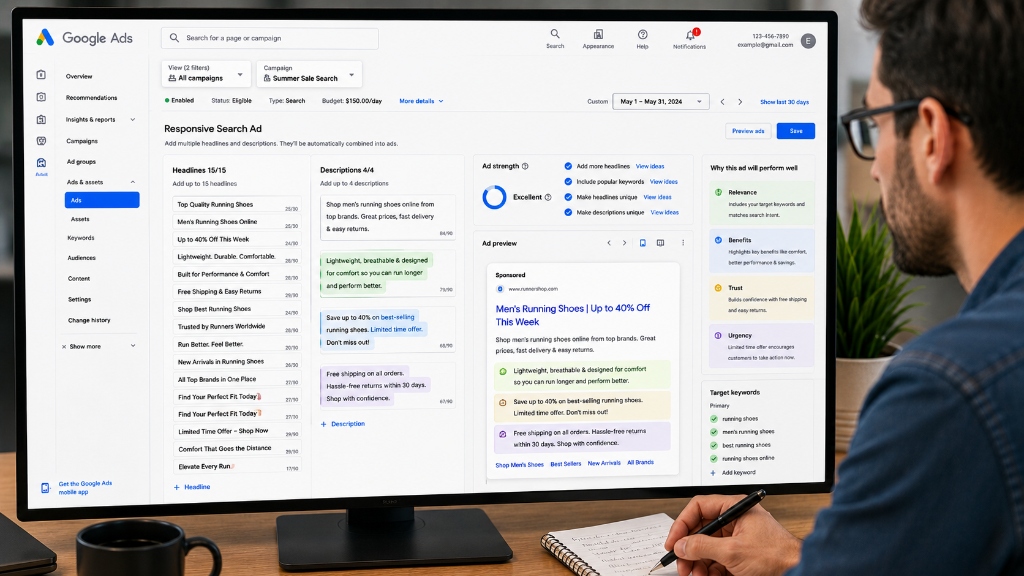Viewport: 1024px width, 576px height.
Task: Click the help icon next to Excellent
Action: tap(548, 197)
